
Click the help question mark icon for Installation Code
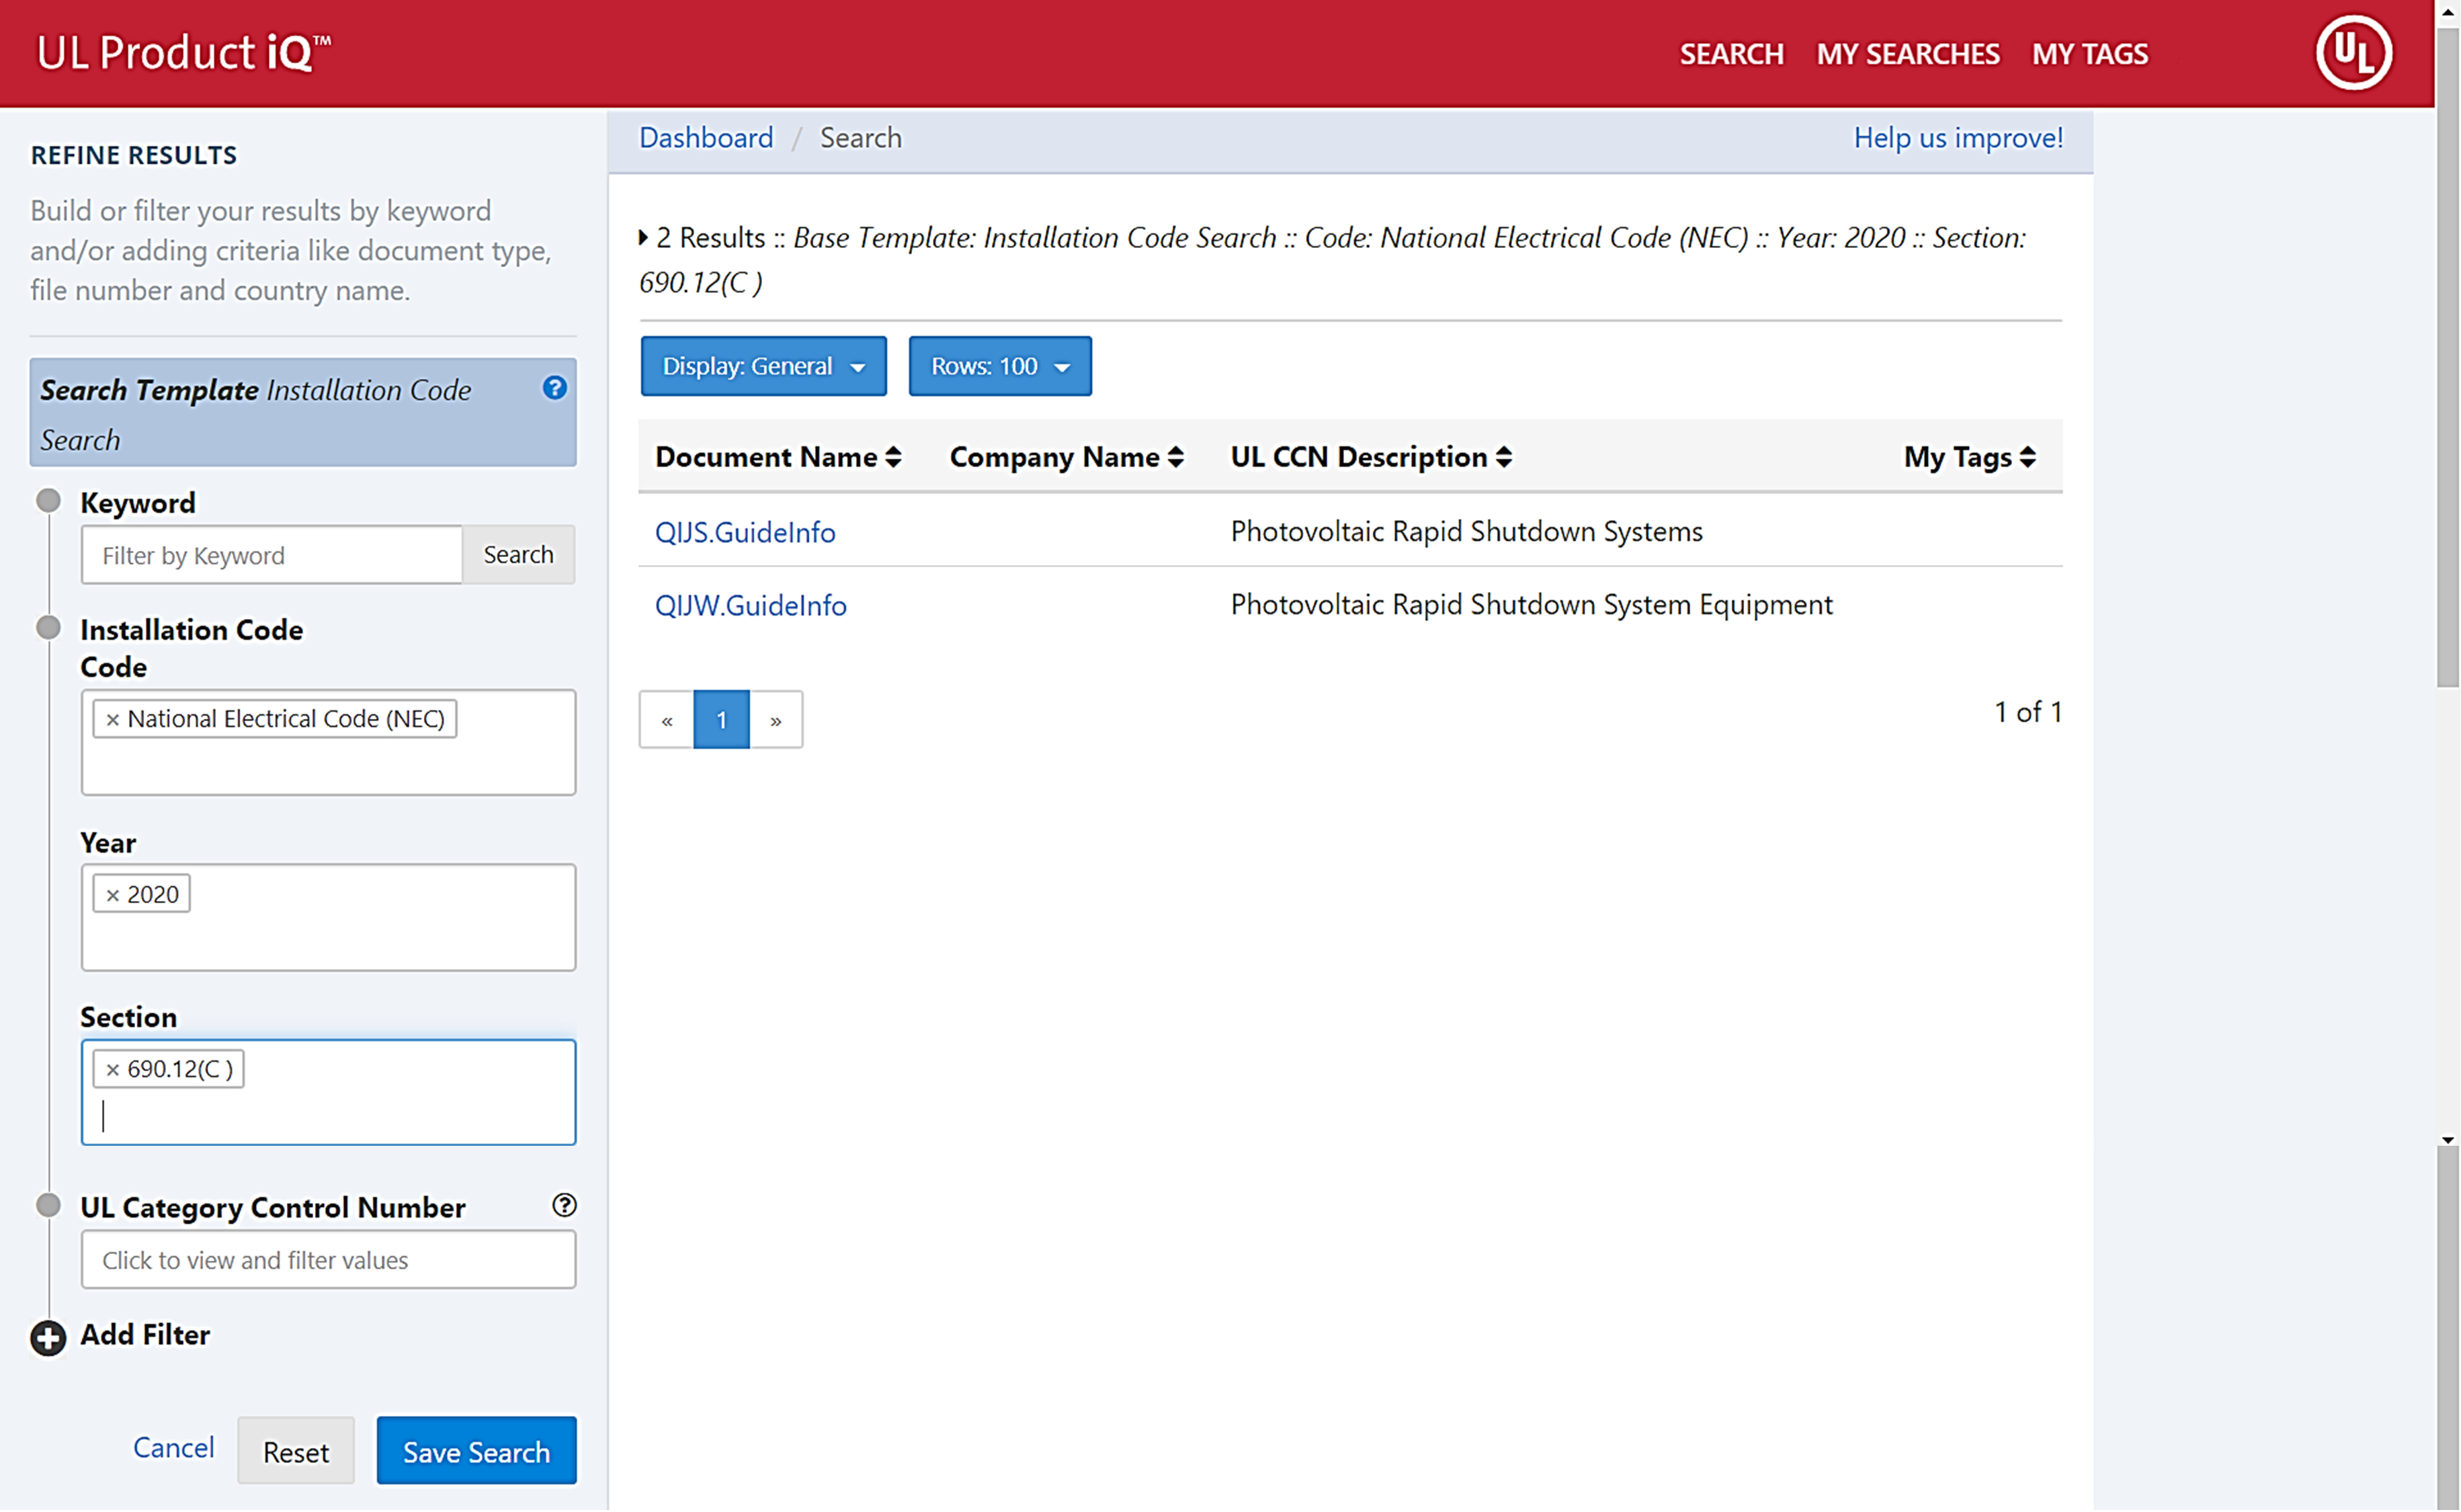coord(557,388)
